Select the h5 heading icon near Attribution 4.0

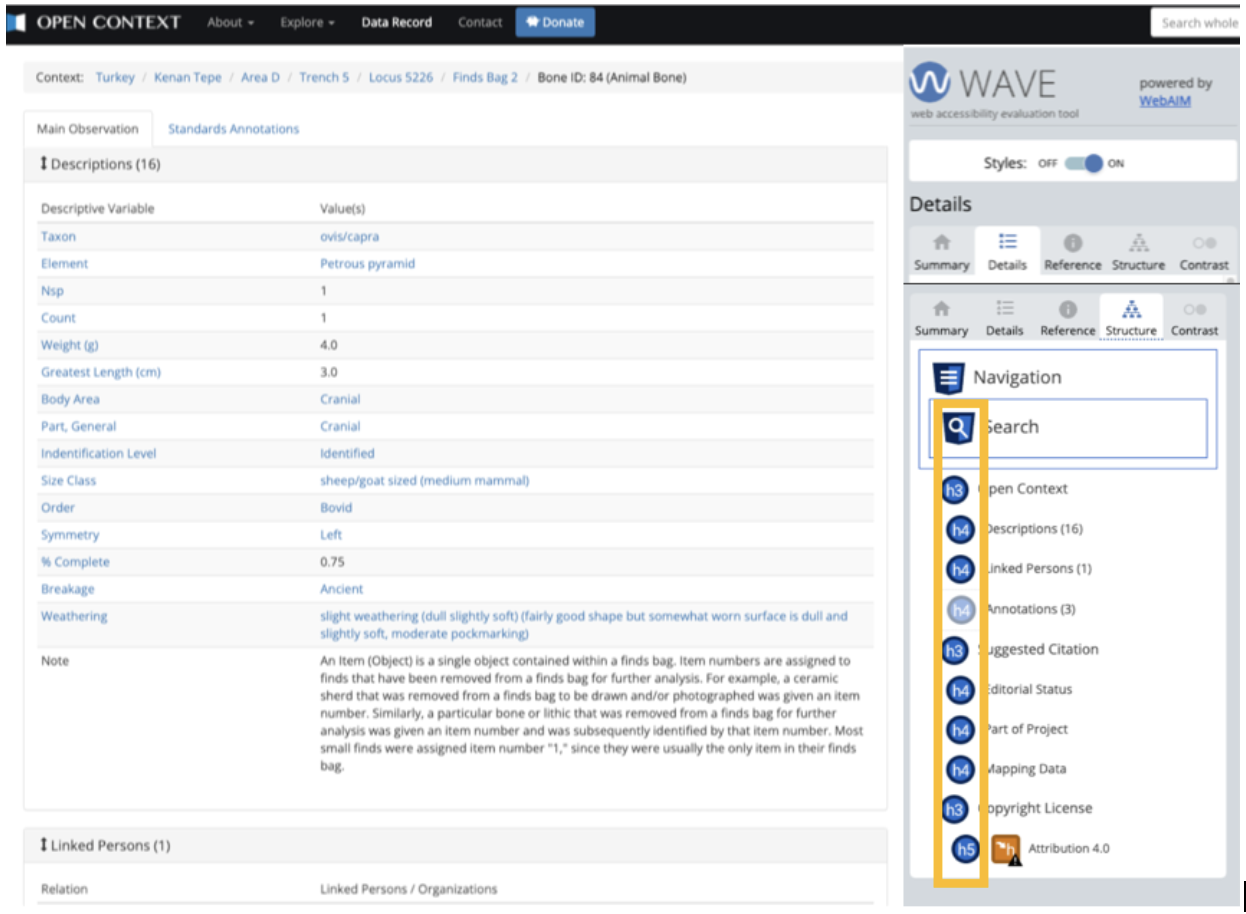(963, 848)
